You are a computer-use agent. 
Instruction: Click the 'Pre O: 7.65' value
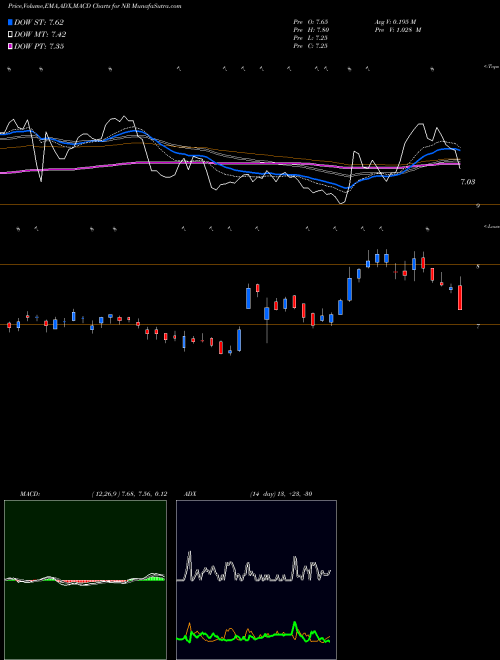[311, 21]
